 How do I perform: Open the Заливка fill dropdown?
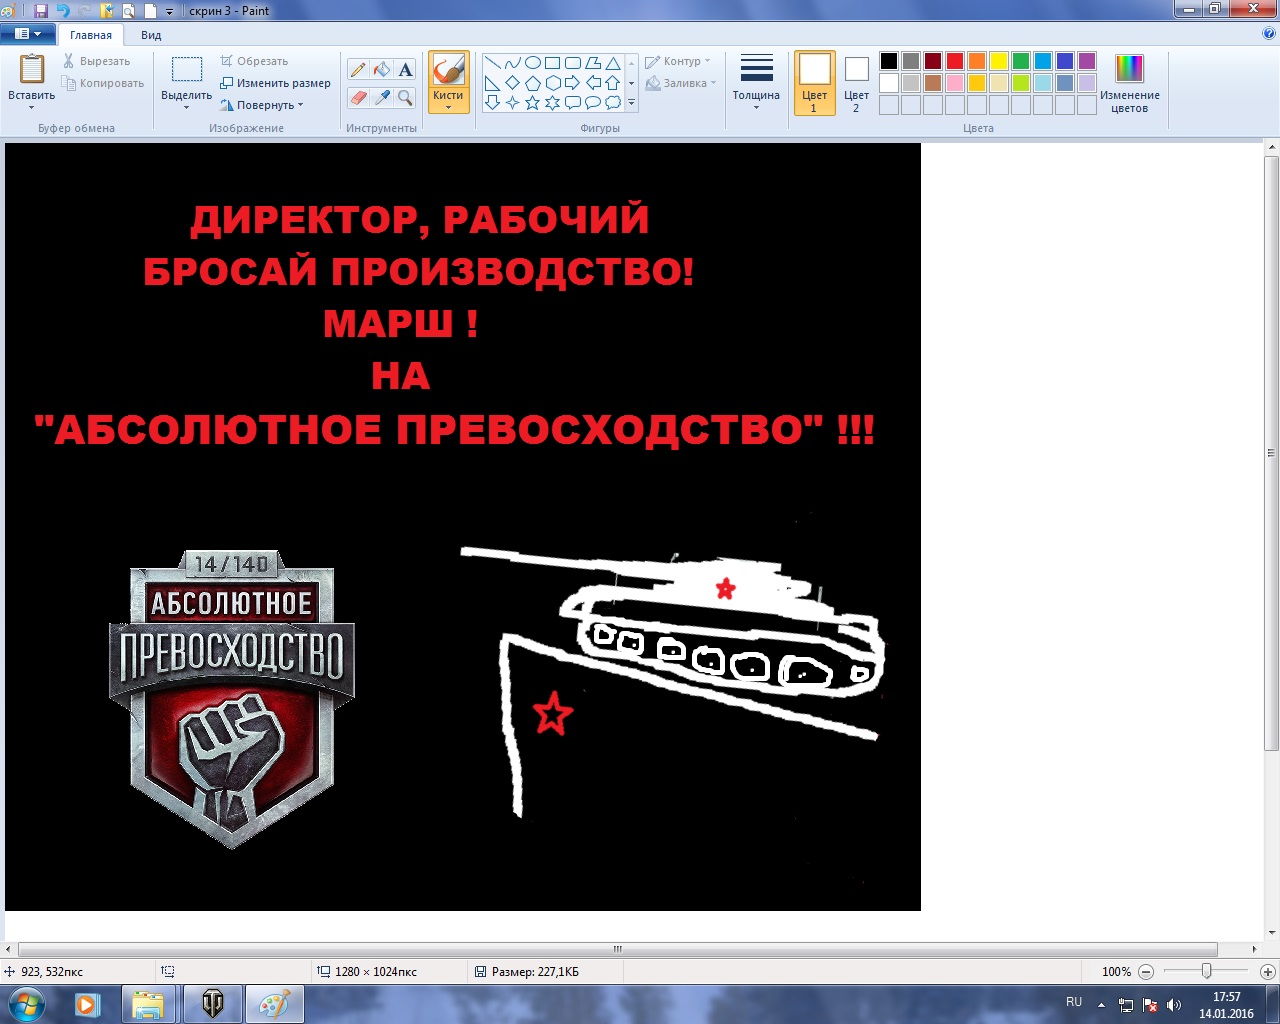(681, 83)
